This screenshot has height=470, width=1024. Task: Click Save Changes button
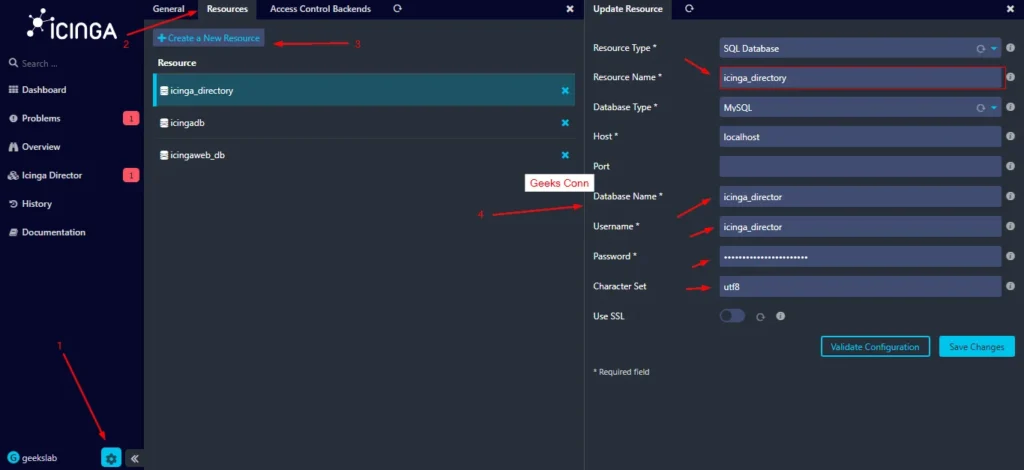pos(977,347)
